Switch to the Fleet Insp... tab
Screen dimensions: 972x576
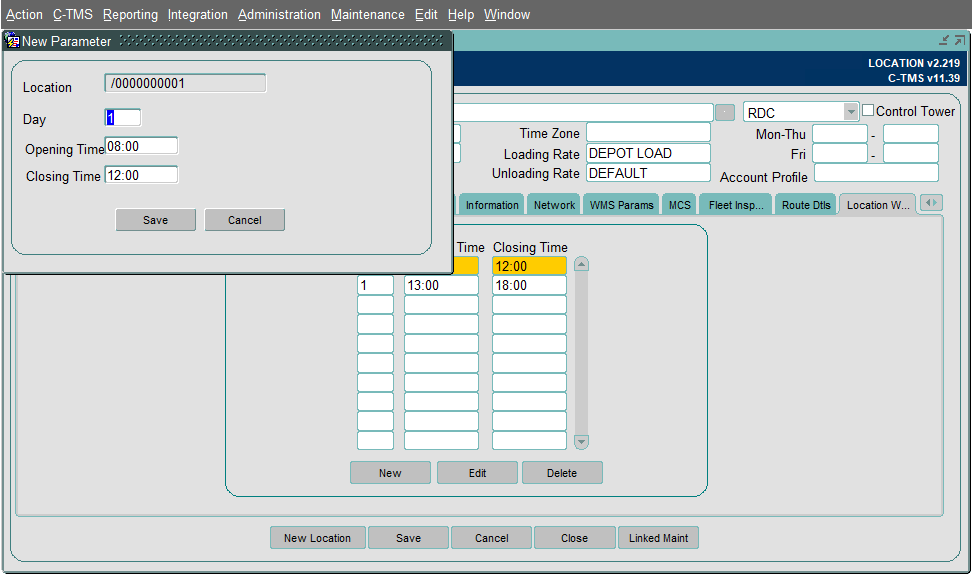click(736, 205)
